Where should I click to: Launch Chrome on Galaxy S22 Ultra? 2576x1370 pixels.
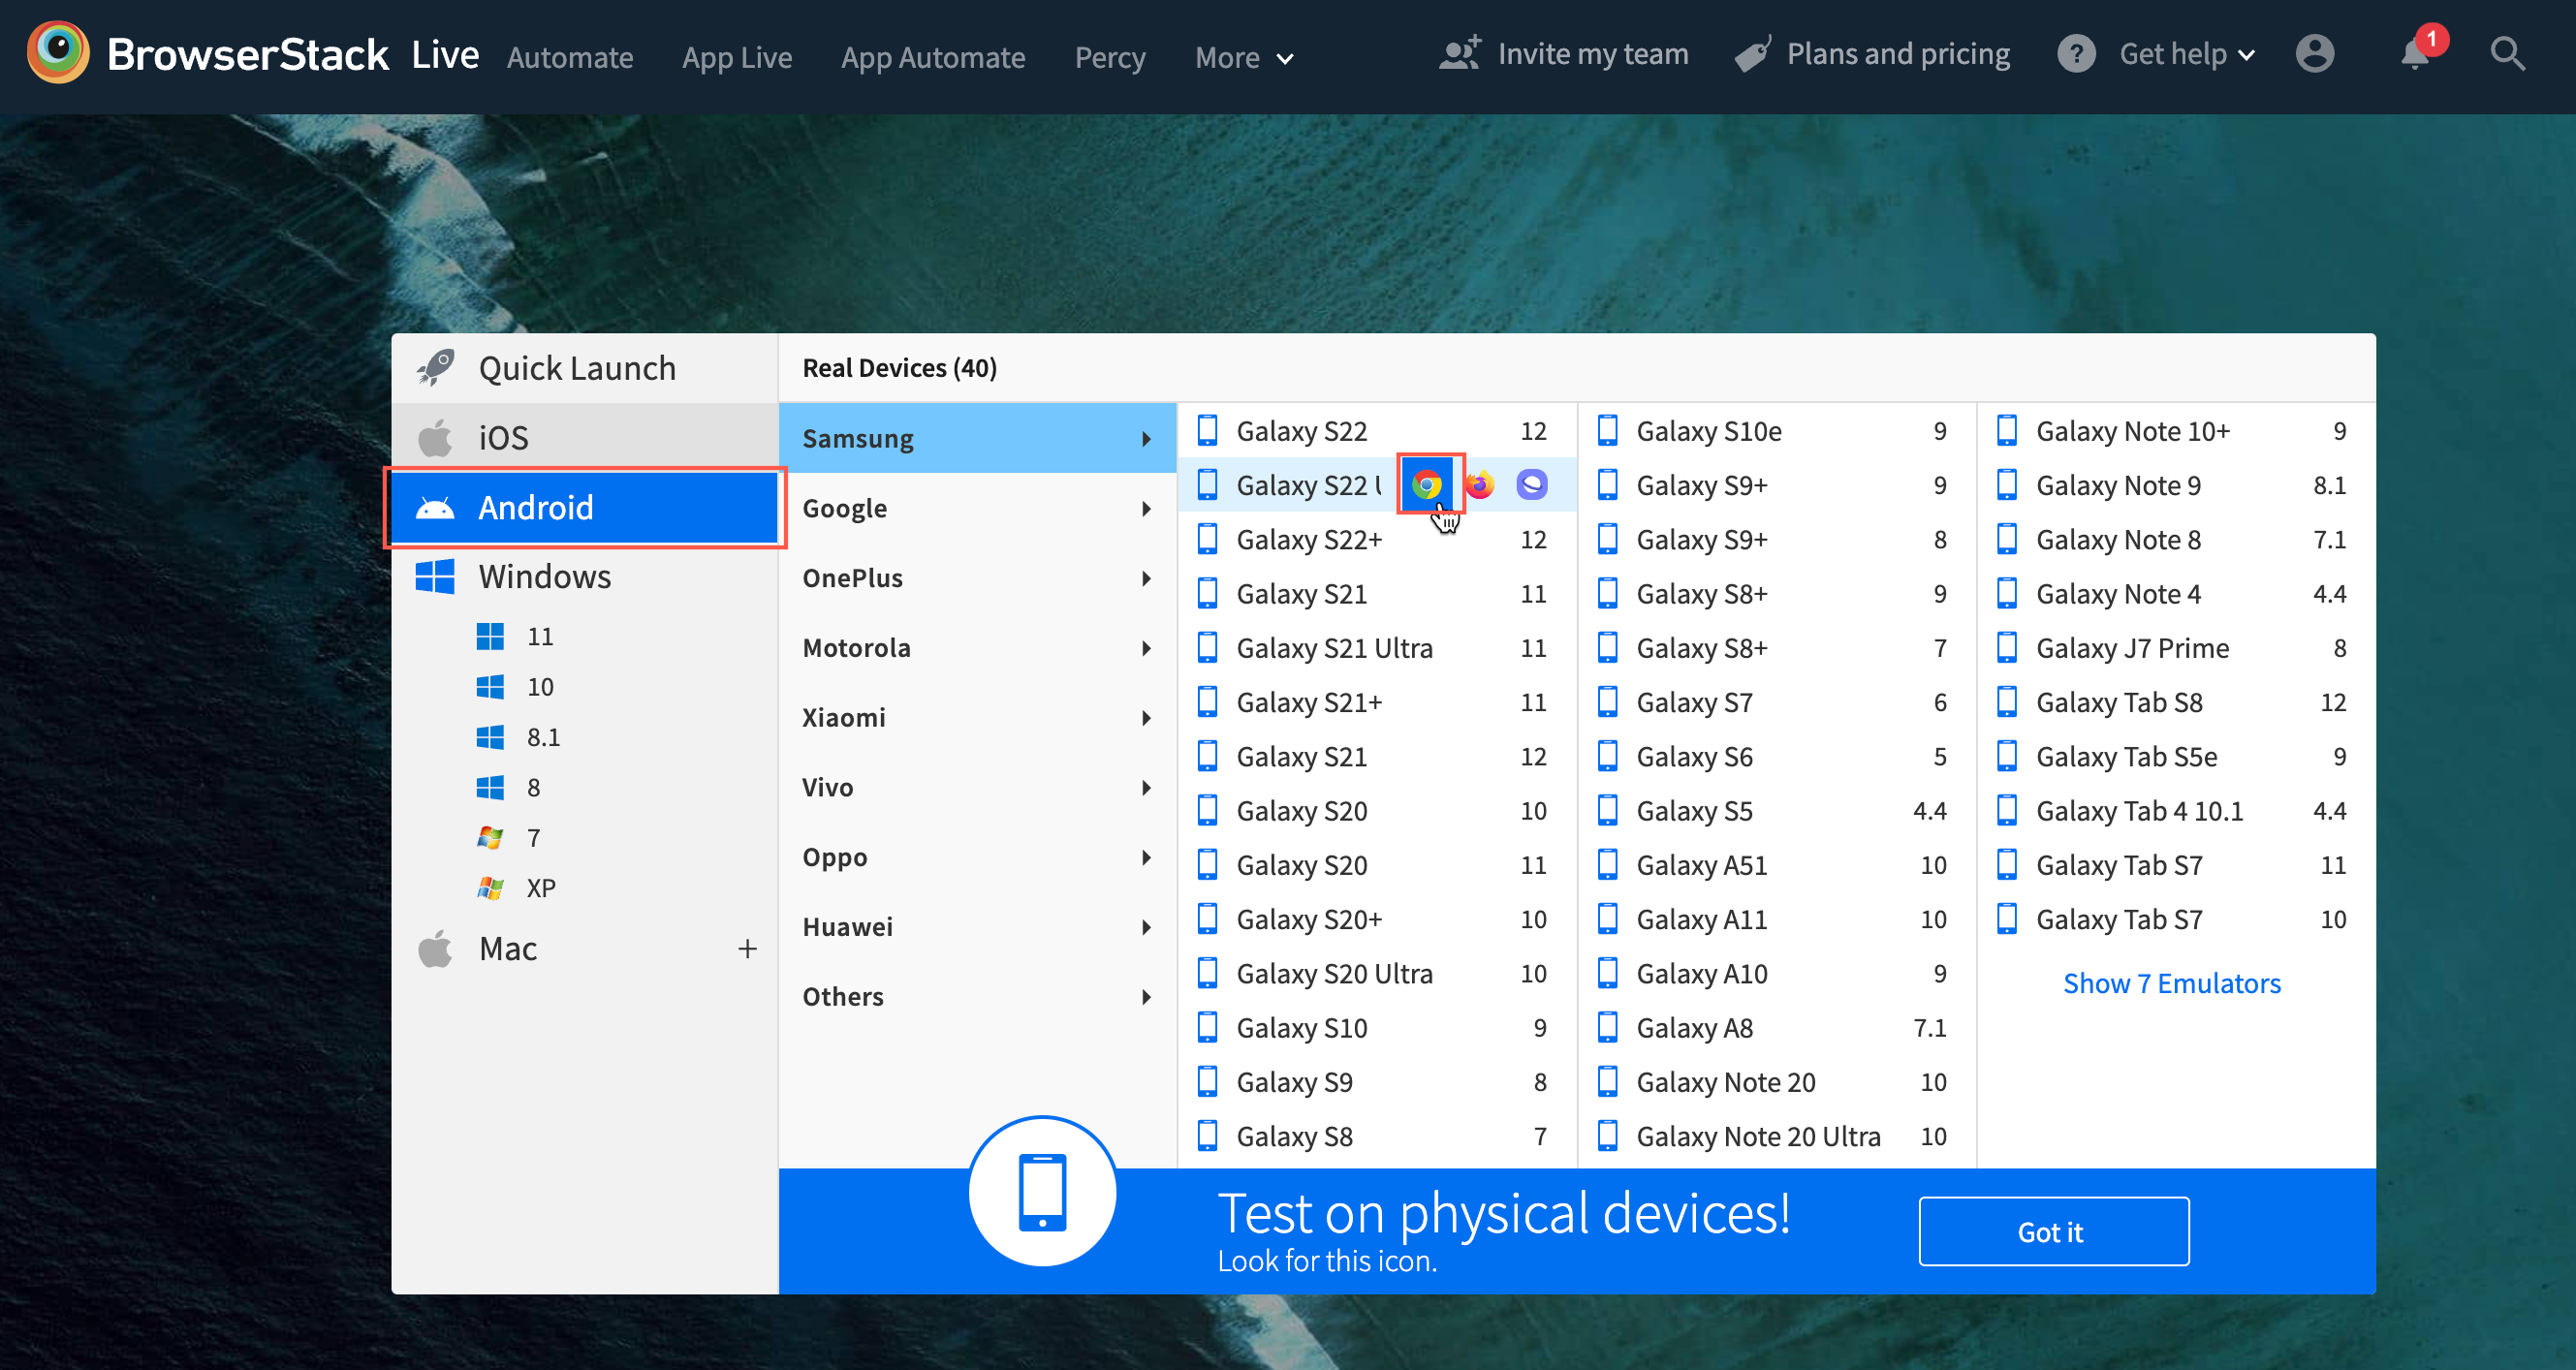click(x=1428, y=484)
